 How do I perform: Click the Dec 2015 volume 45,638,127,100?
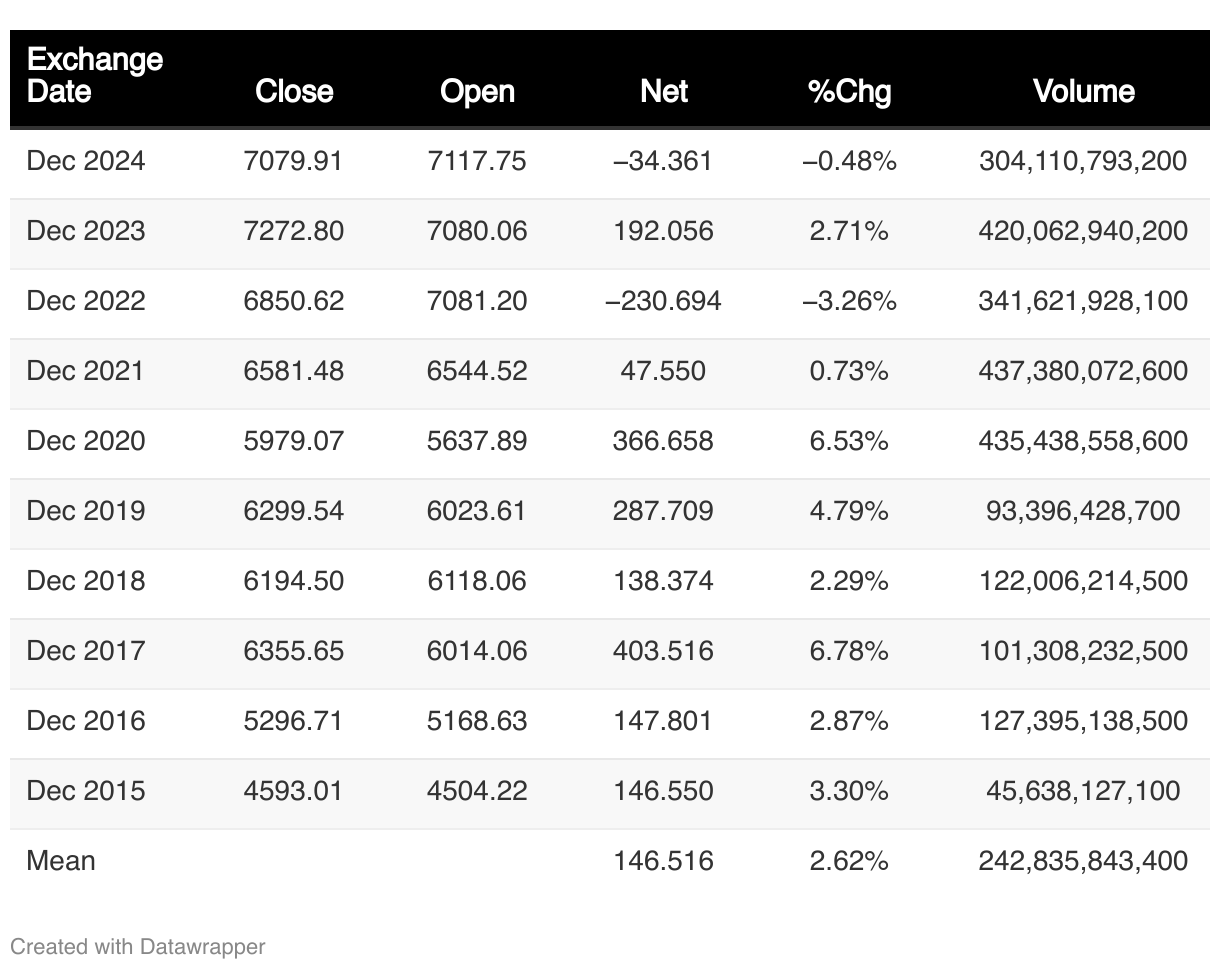pos(1083,791)
